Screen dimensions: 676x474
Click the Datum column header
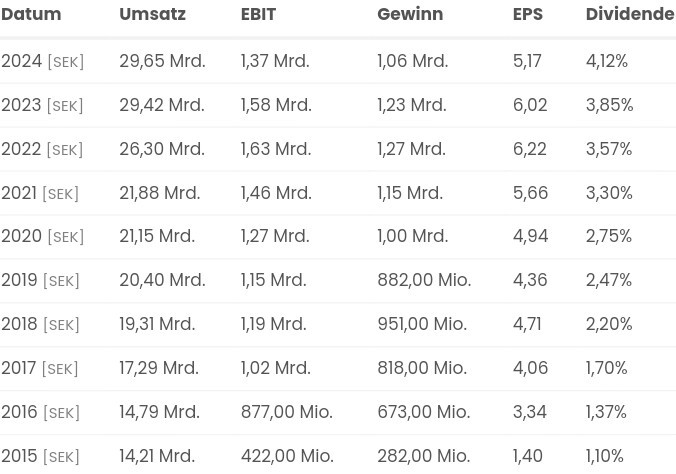pos(31,14)
